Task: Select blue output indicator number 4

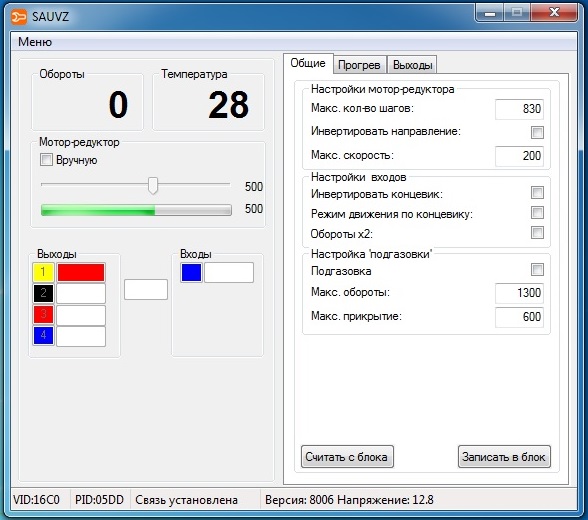Action: tap(44, 335)
